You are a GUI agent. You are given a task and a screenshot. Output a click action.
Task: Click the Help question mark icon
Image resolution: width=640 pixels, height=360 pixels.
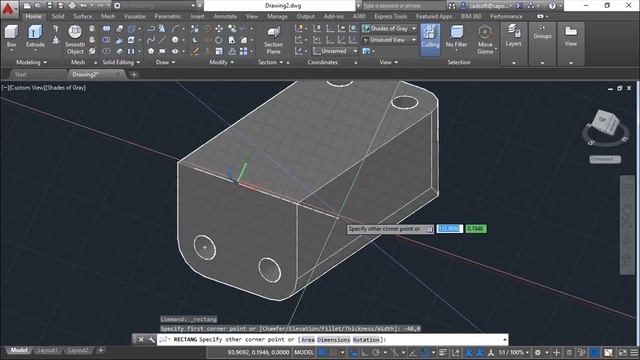[x=552, y=6]
